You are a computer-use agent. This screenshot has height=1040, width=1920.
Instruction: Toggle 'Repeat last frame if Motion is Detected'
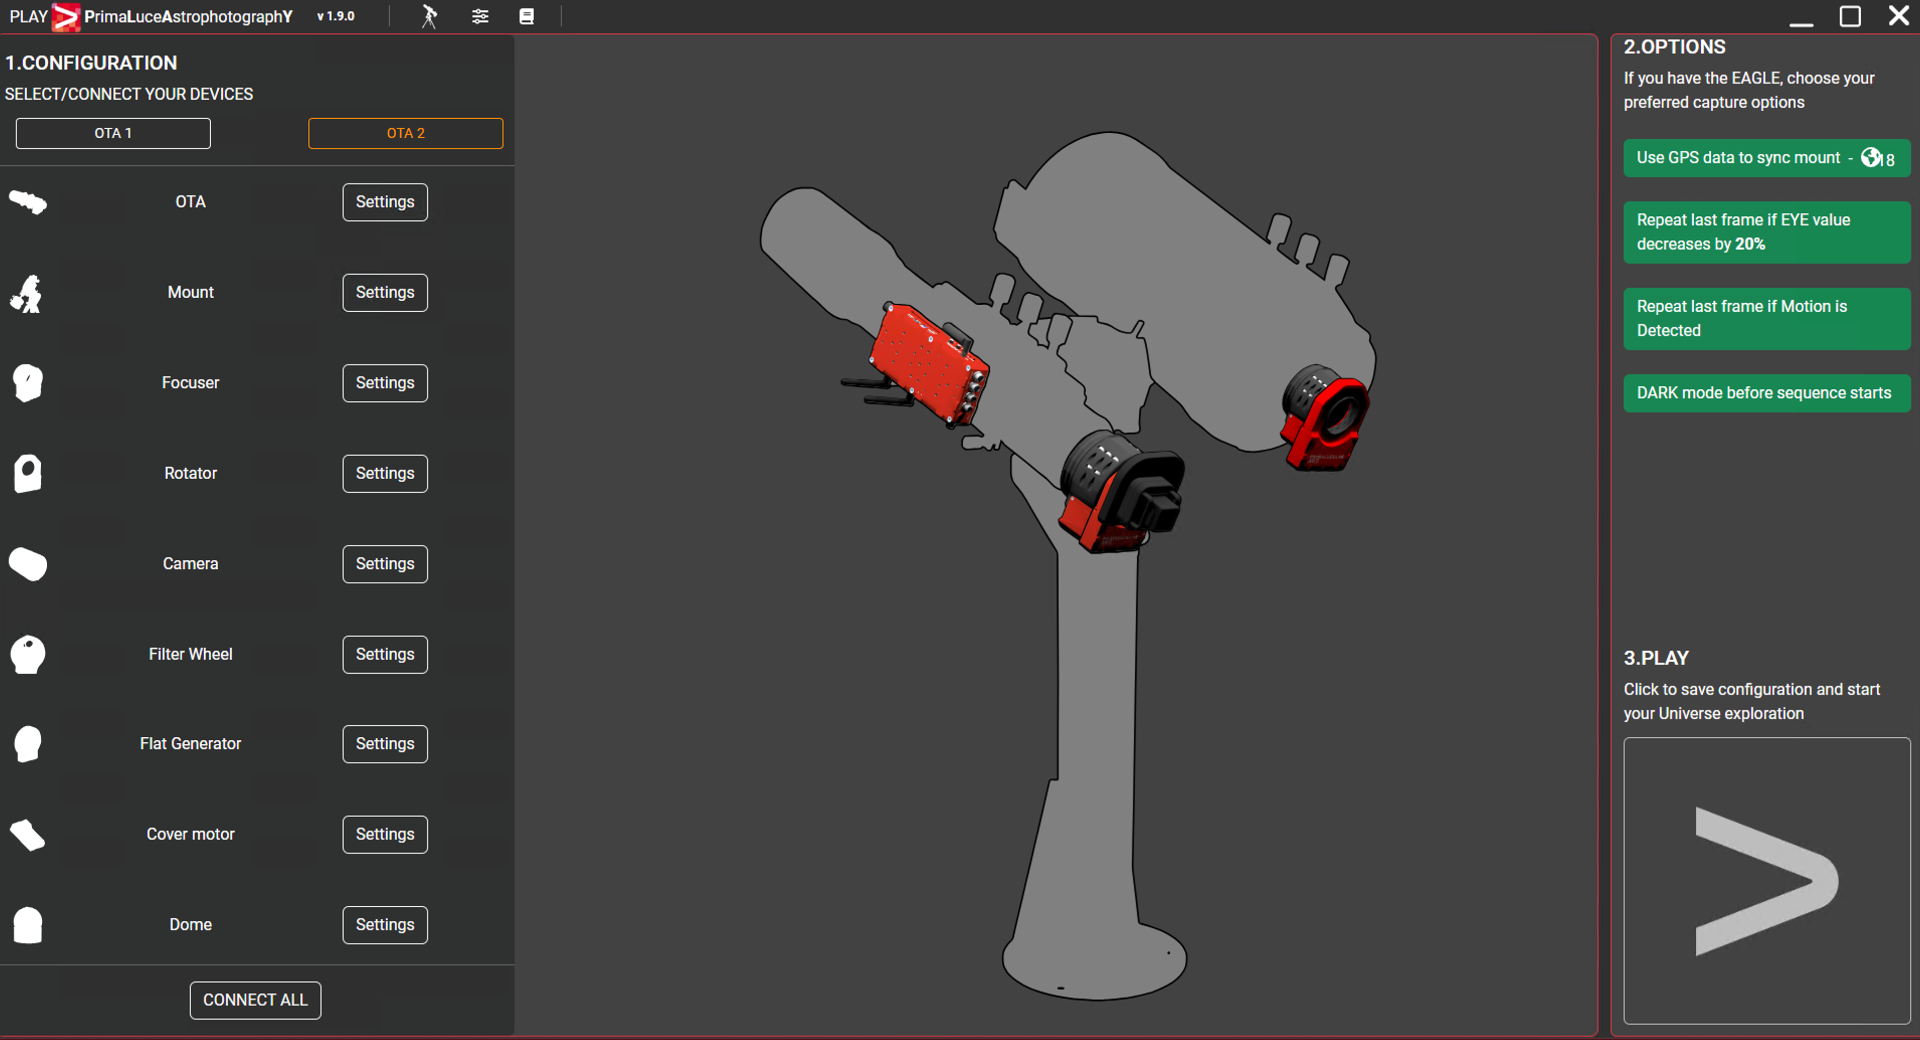(1766, 318)
